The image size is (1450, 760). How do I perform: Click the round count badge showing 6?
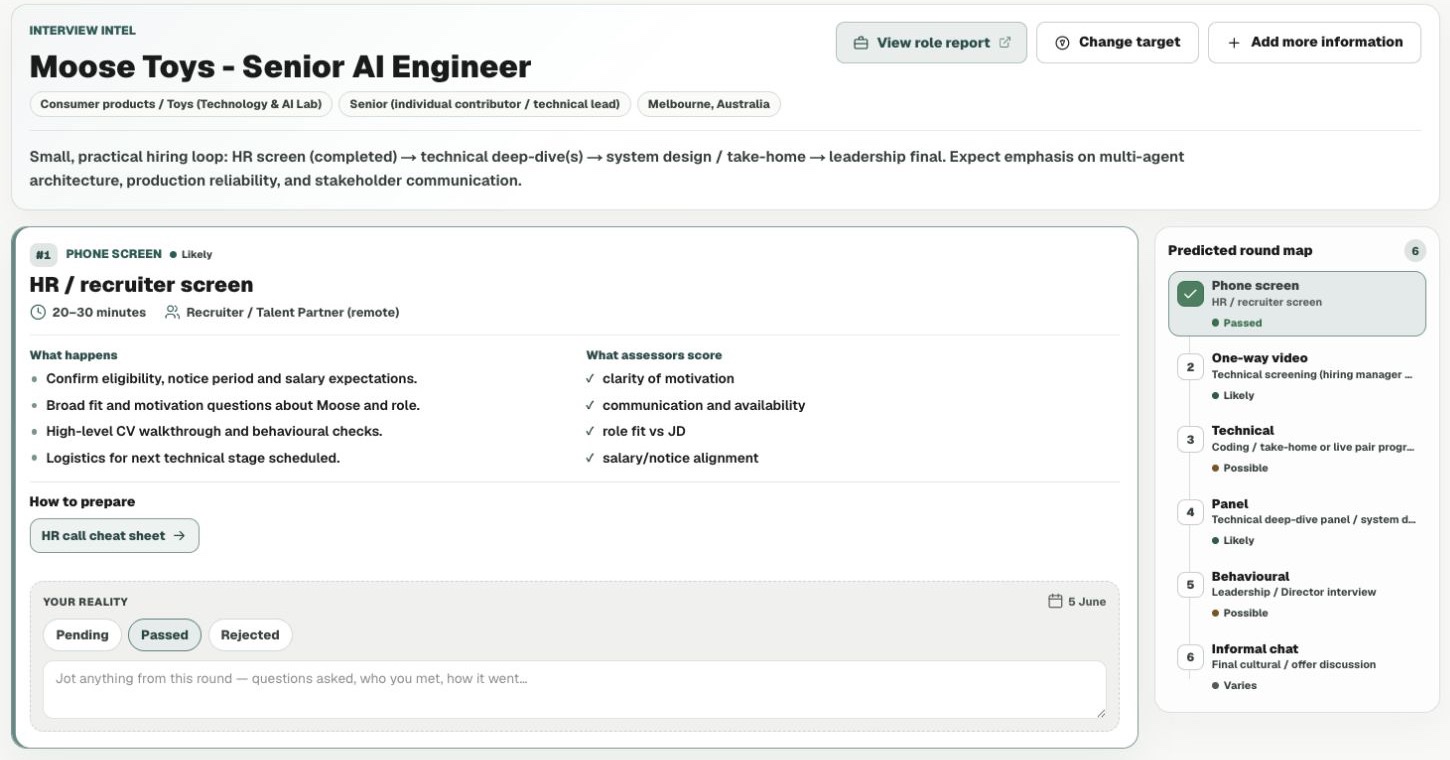(x=1414, y=251)
